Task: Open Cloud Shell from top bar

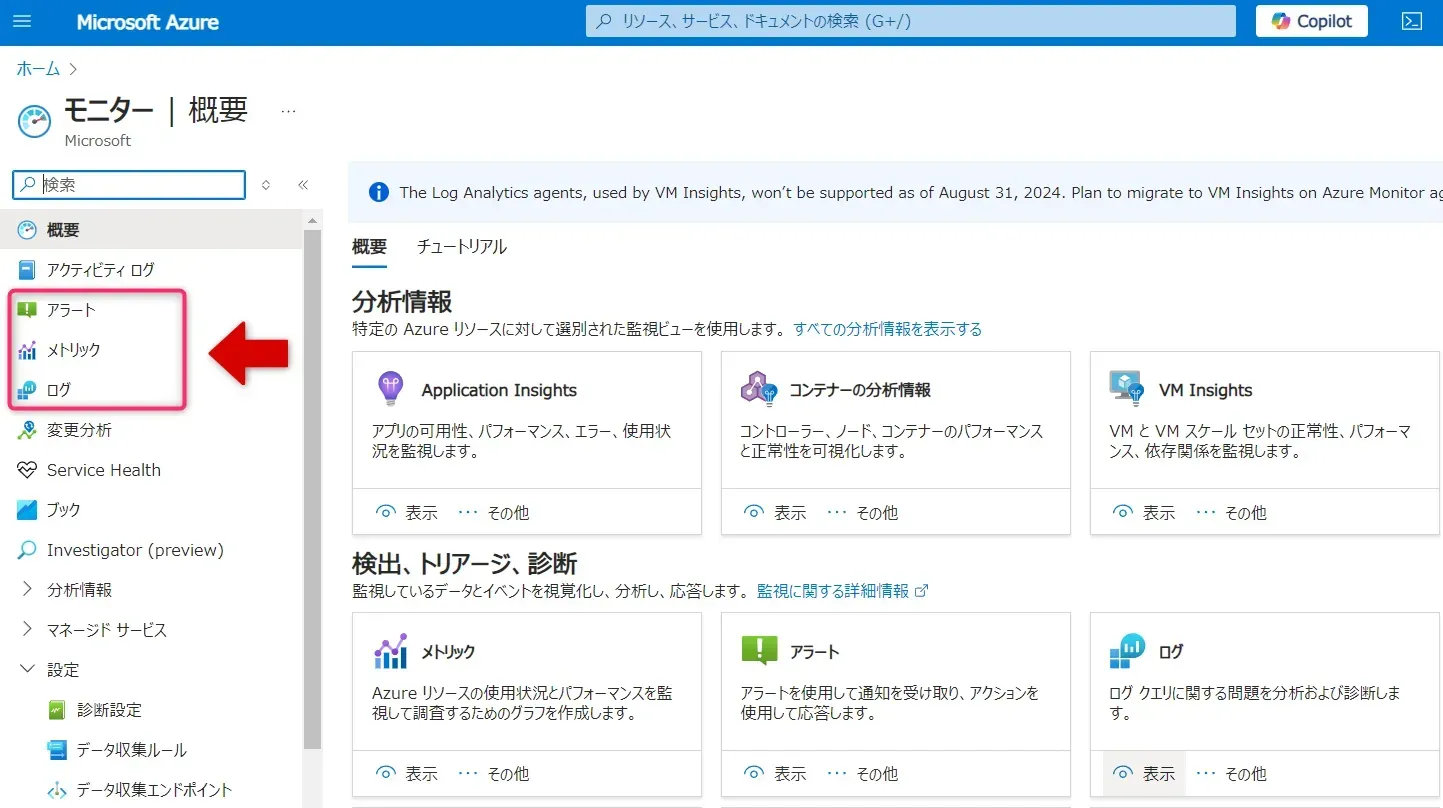Action: click(1411, 21)
